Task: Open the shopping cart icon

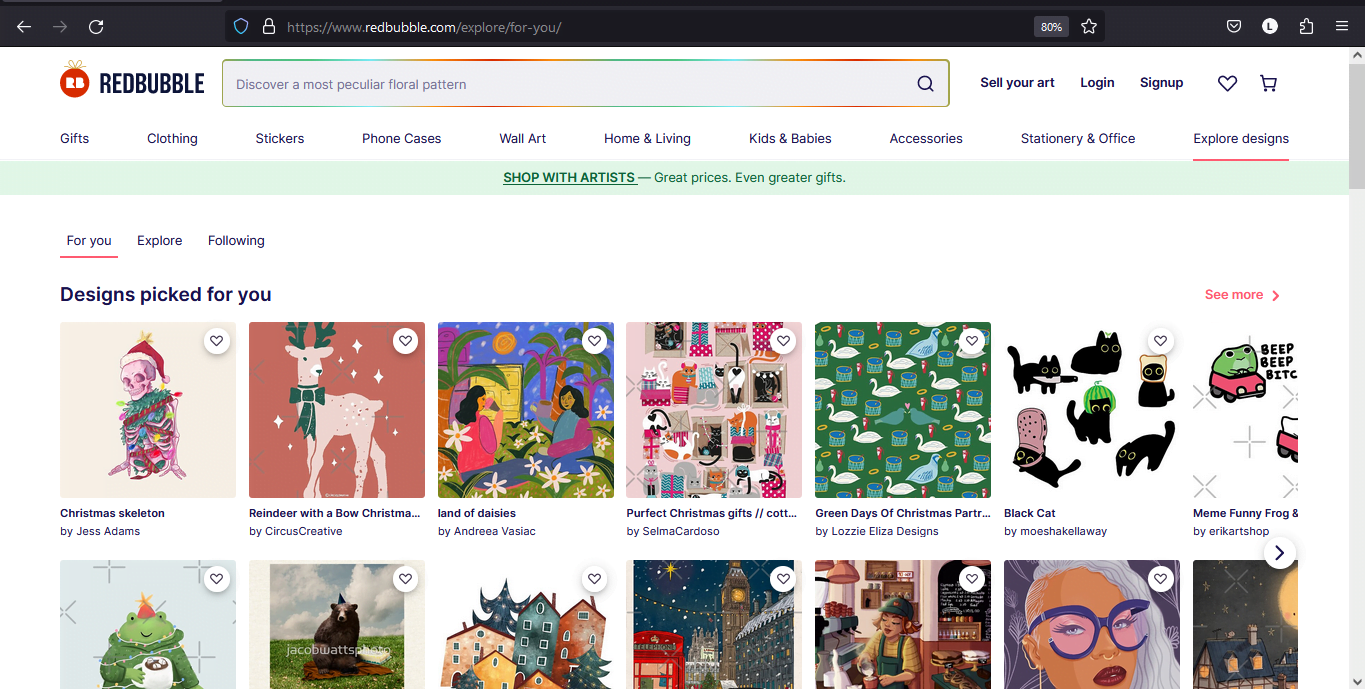Action: click(1268, 83)
